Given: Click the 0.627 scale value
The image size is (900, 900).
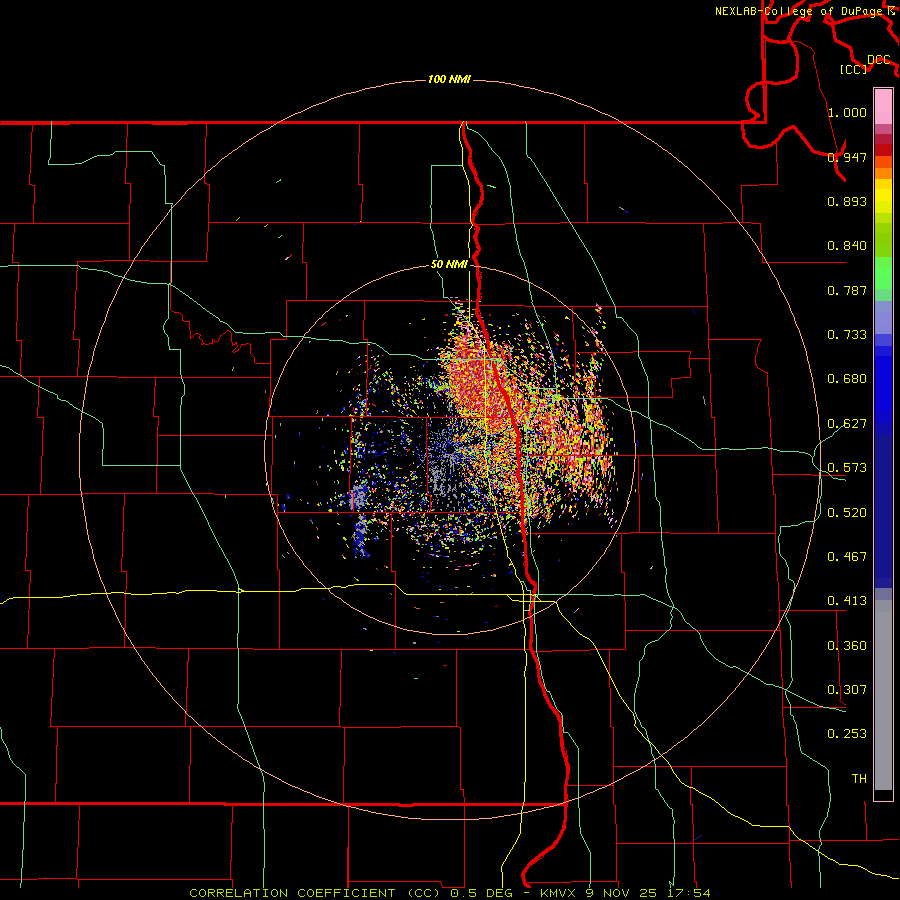Looking at the screenshot, I should 847,423.
